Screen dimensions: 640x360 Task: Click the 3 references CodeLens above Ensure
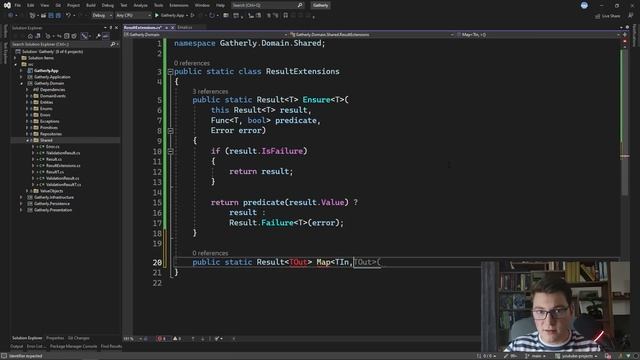click(x=210, y=91)
